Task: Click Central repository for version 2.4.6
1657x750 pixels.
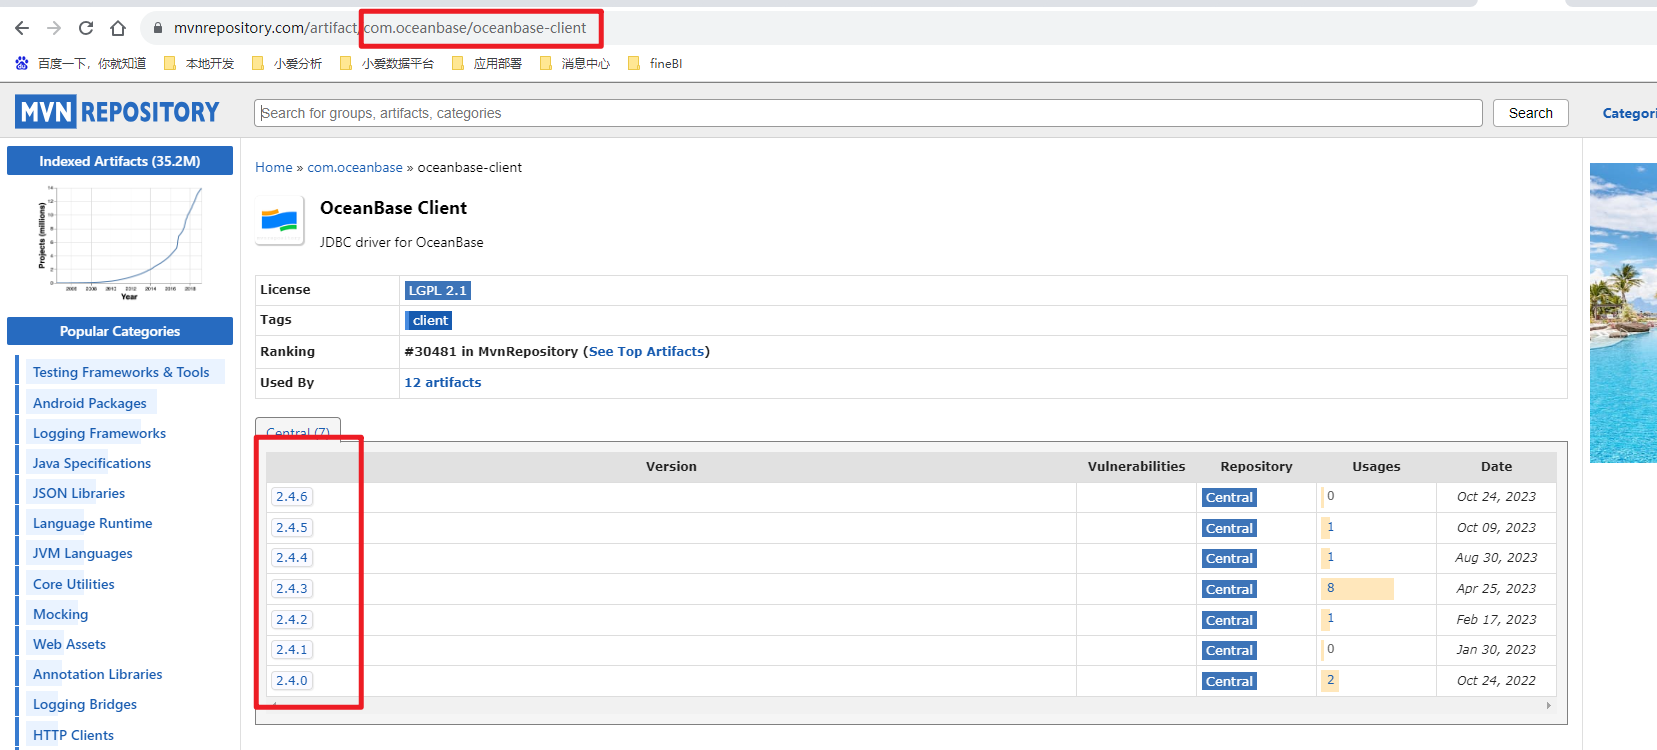Action: coord(1229,498)
